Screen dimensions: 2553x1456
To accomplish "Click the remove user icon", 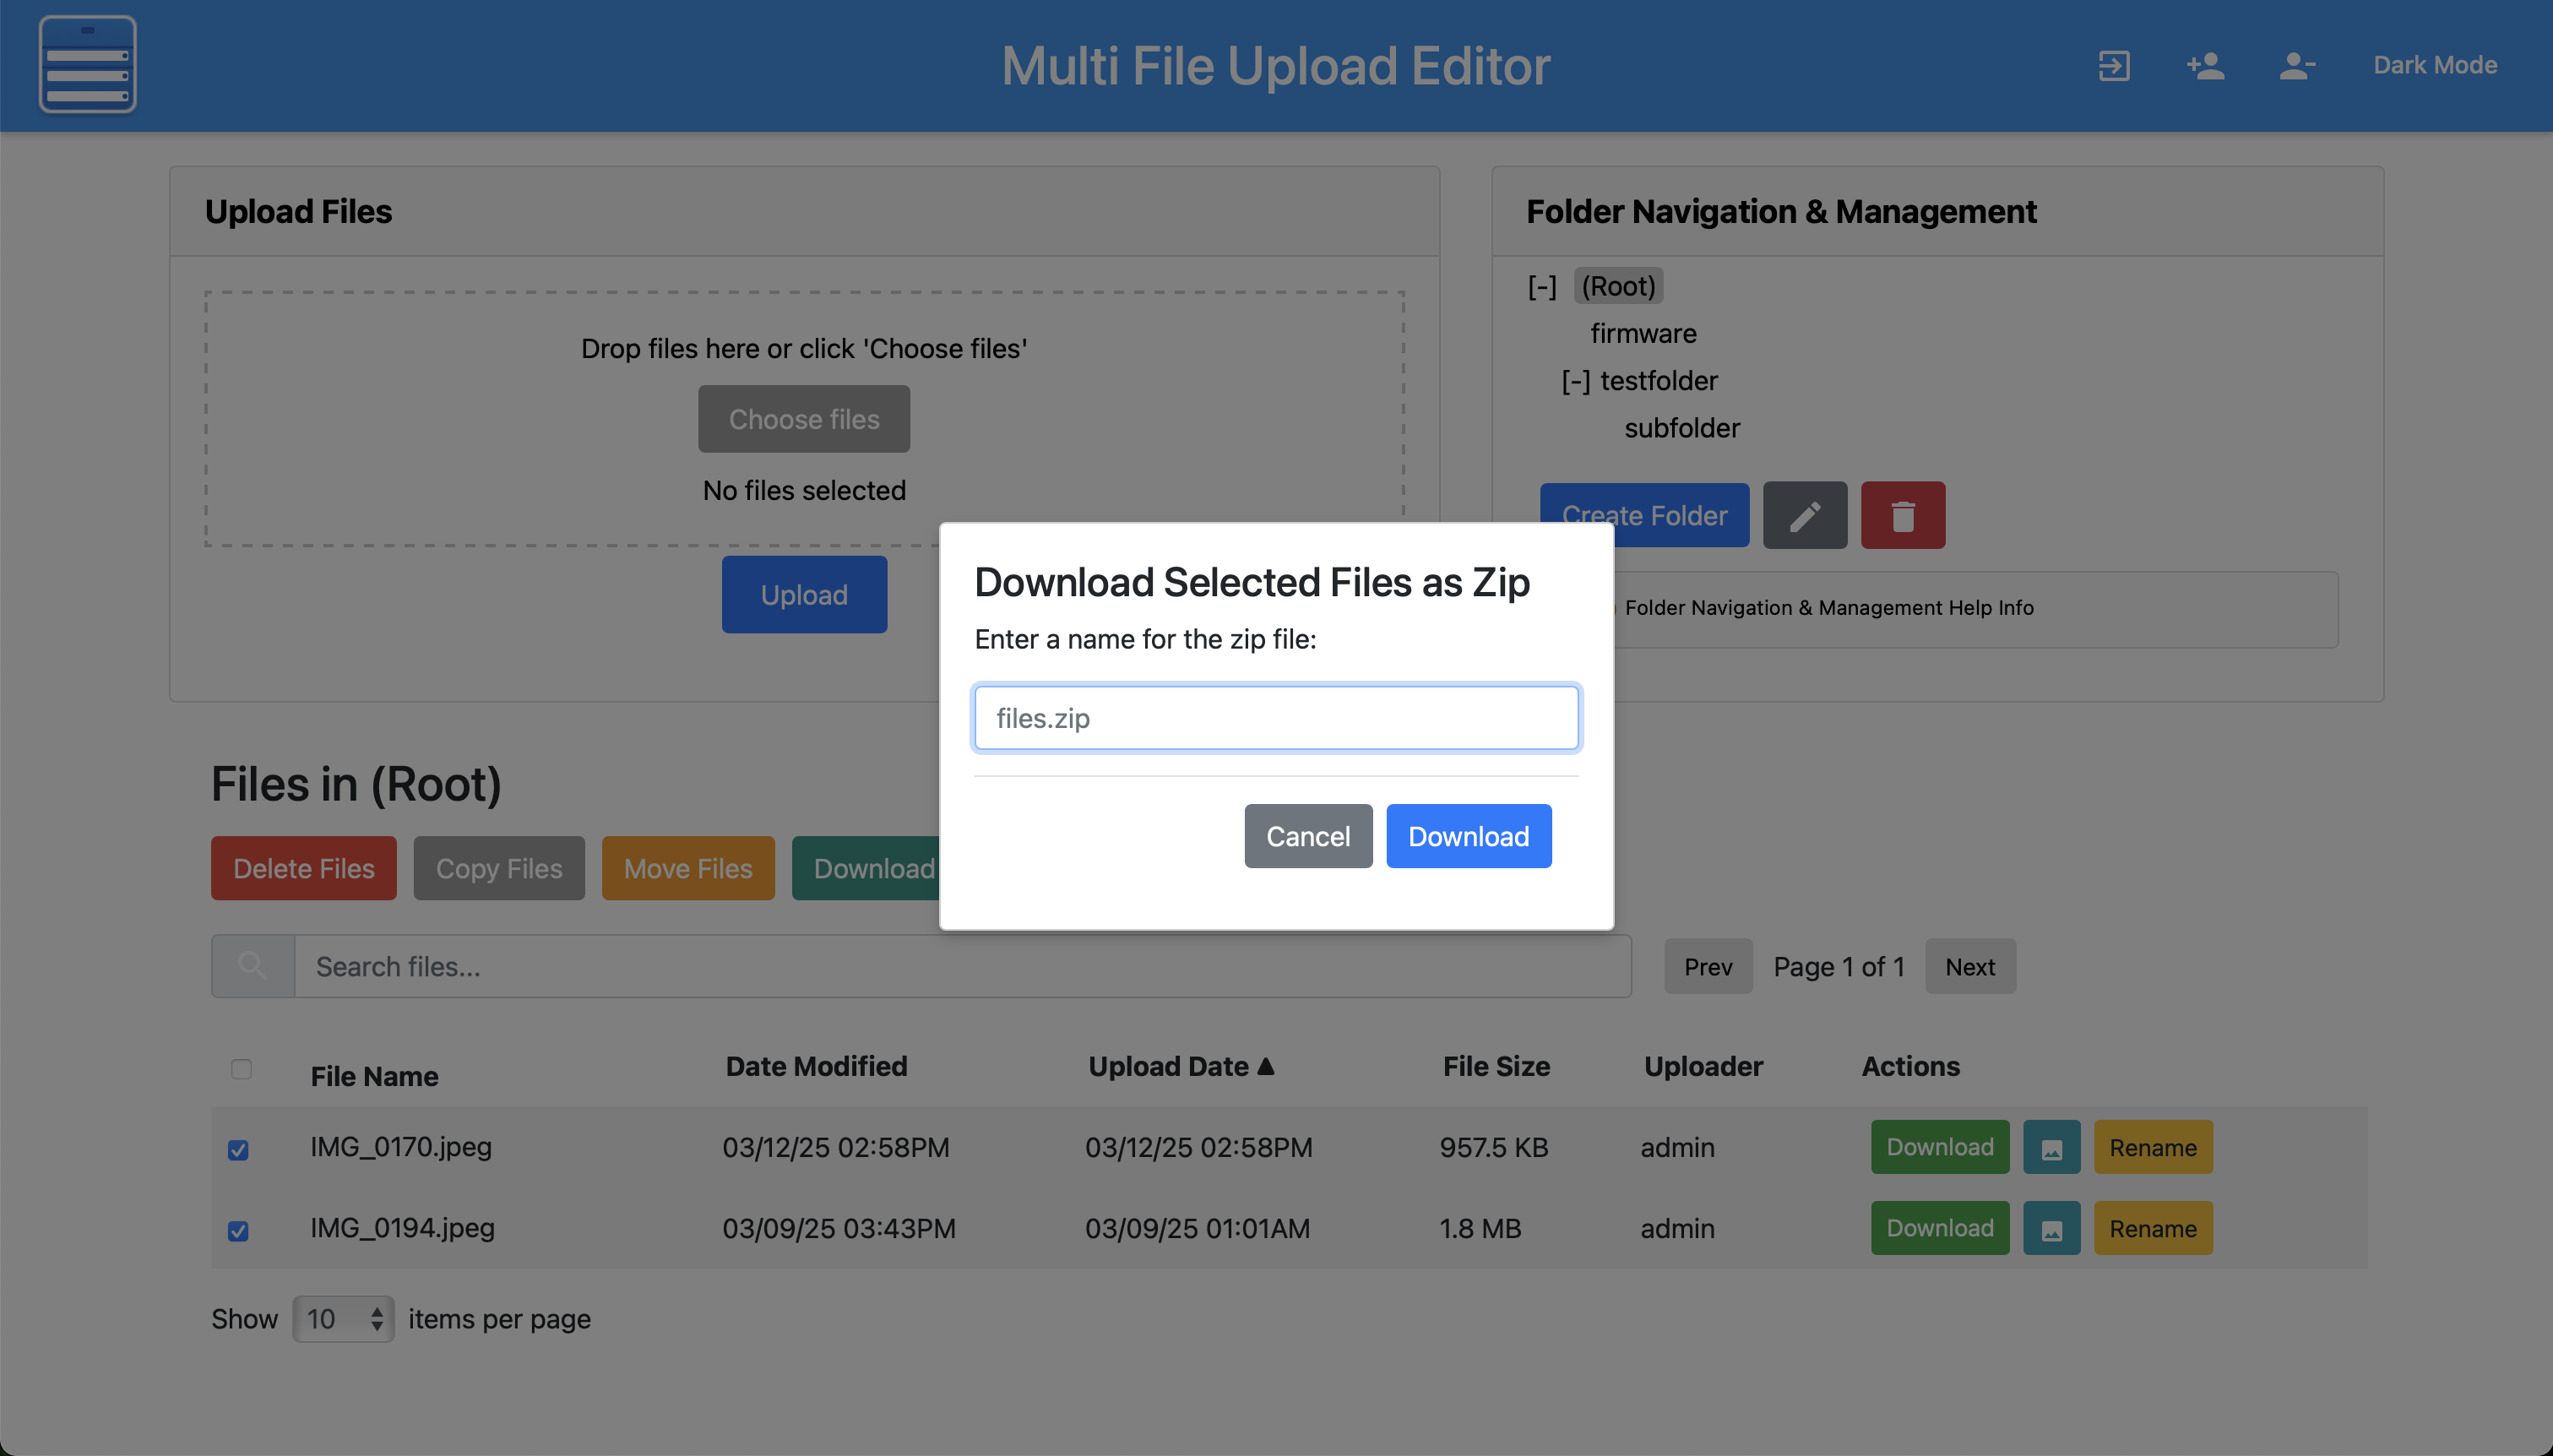I will (2296, 66).
